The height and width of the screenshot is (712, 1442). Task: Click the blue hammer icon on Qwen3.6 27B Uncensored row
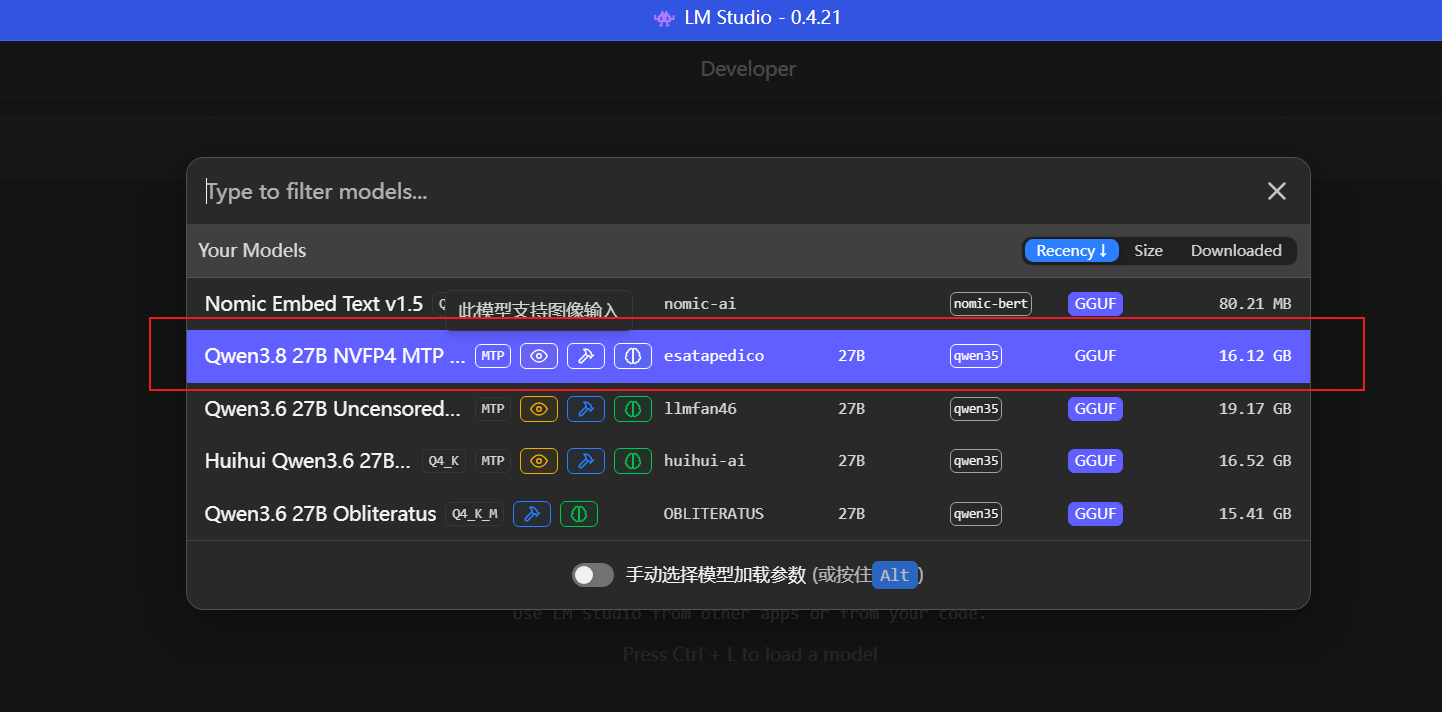coord(586,408)
